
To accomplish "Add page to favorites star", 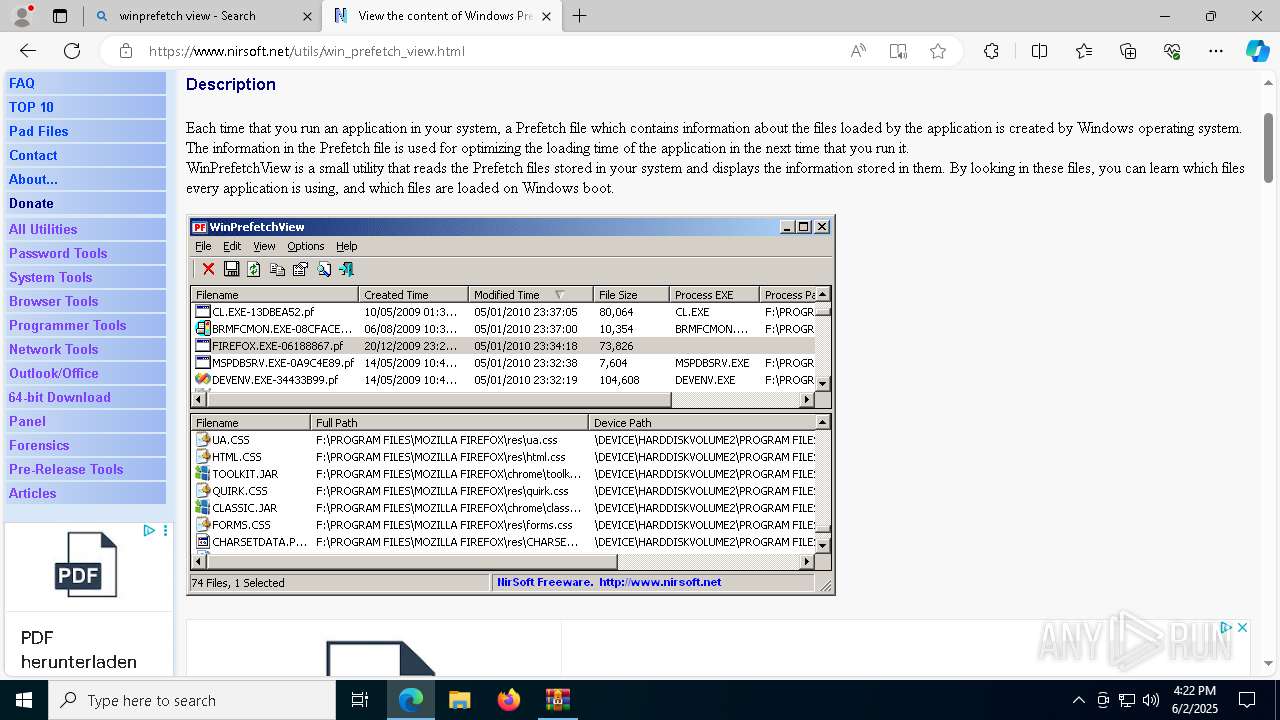I will click(x=938, y=51).
